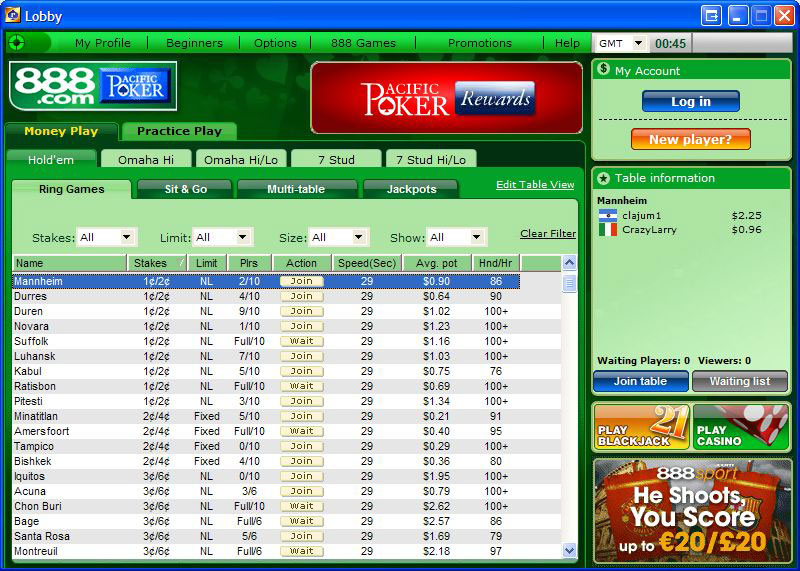This screenshot has height=571, width=800.
Task: Sort by the Stakes column header
Action: point(157,263)
